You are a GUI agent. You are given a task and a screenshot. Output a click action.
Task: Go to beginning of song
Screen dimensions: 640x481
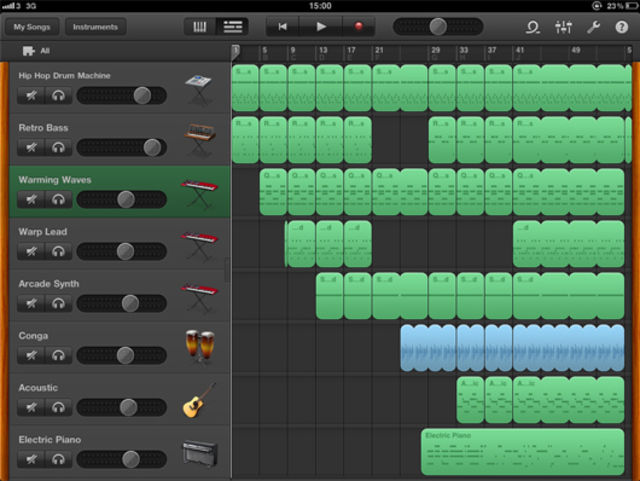(282, 27)
